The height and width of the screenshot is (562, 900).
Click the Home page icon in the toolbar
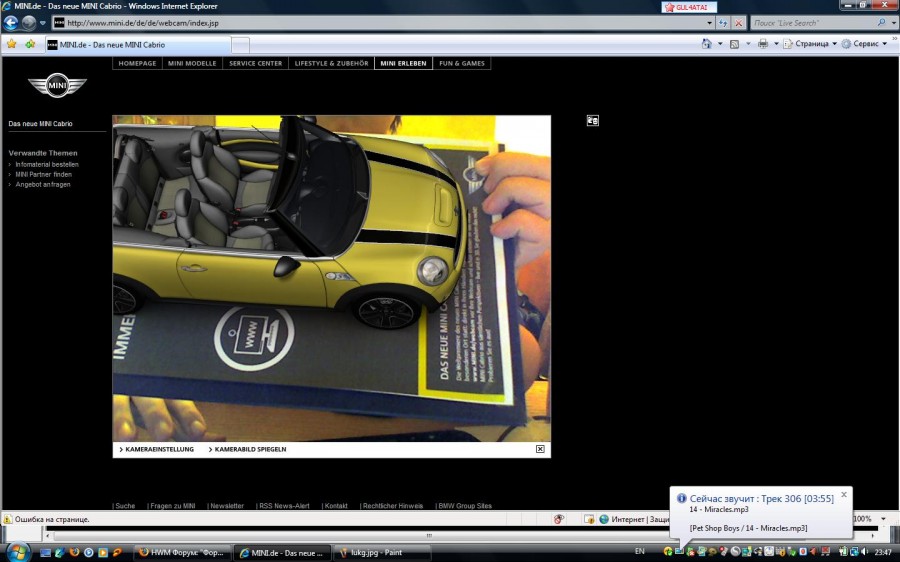click(707, 44)
